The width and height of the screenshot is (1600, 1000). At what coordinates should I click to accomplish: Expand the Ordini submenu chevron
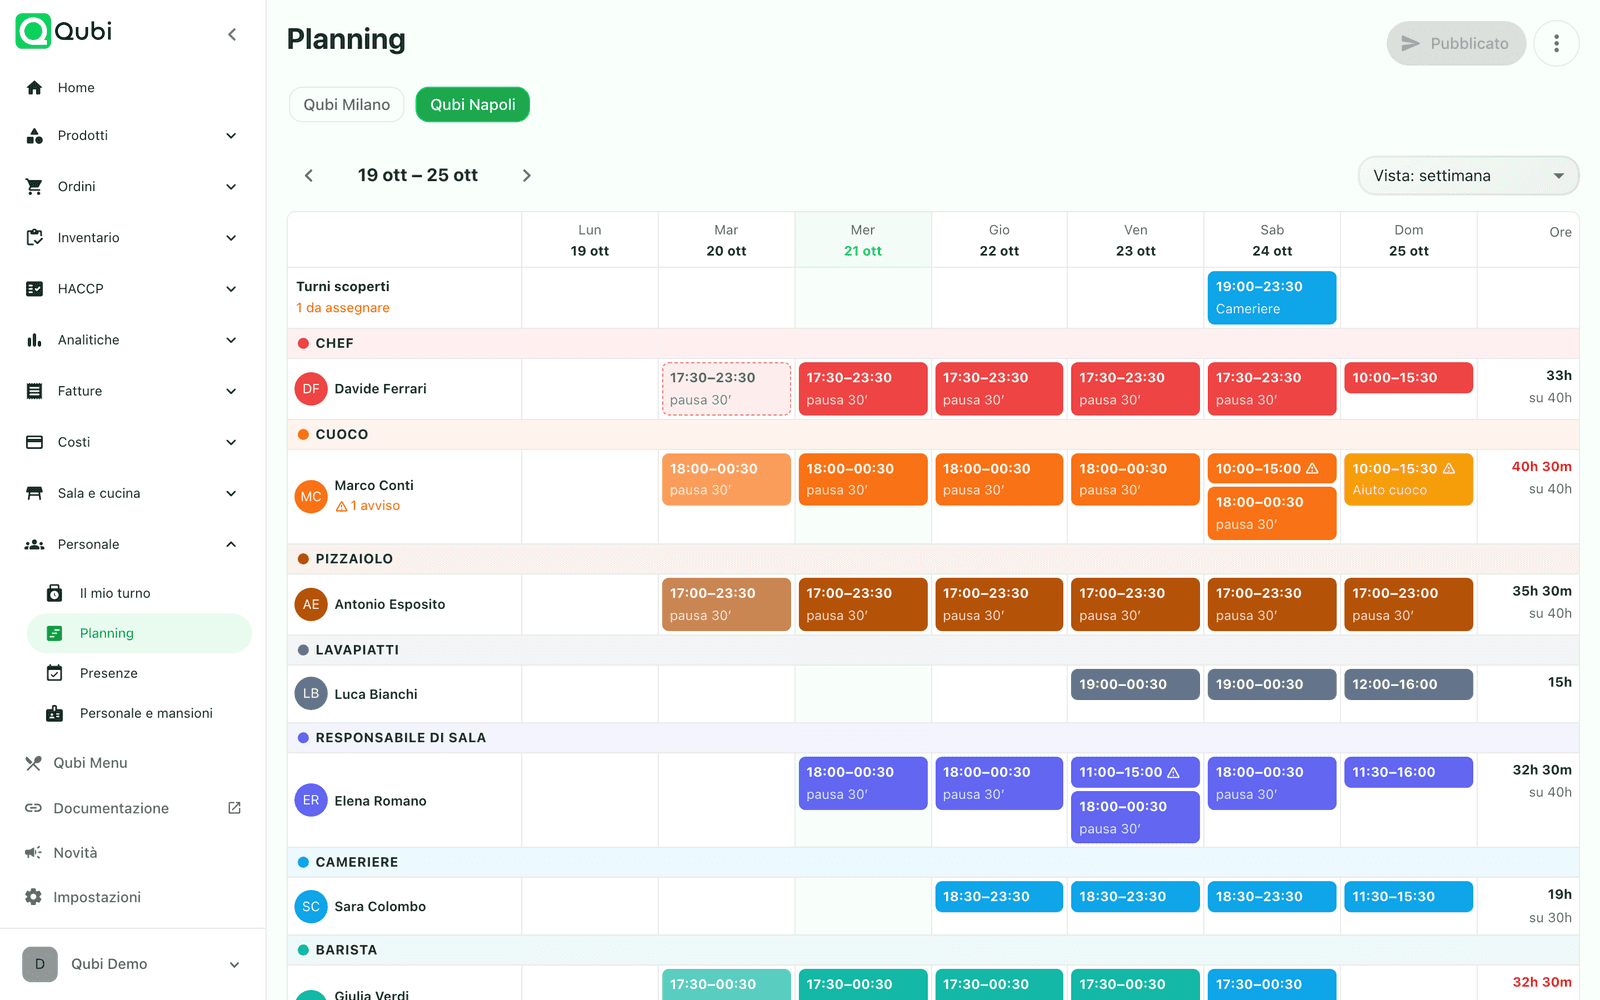coord(231,187)
